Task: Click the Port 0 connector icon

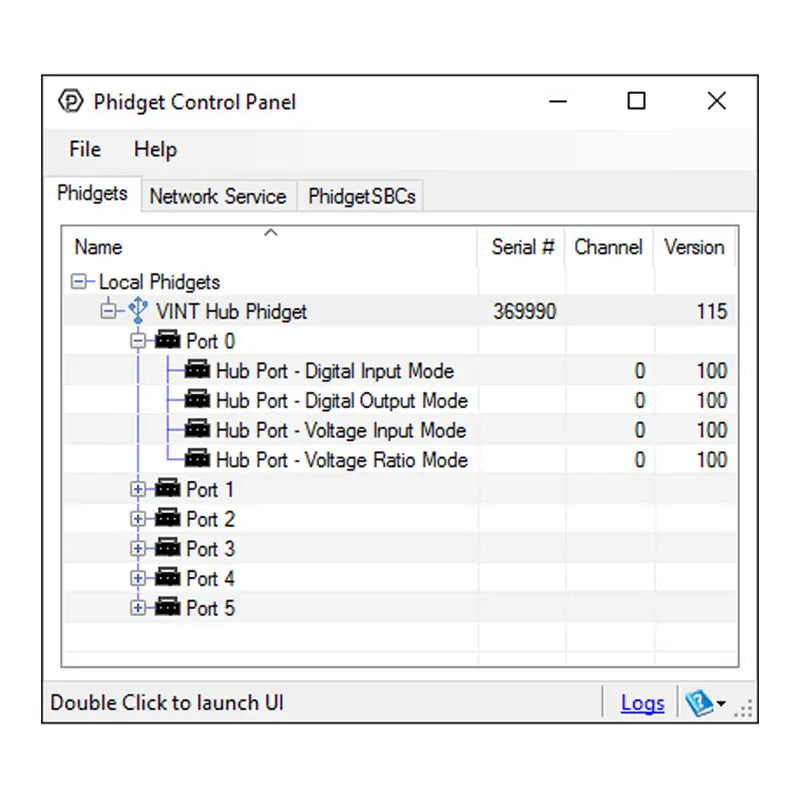Action: (167, 339)
